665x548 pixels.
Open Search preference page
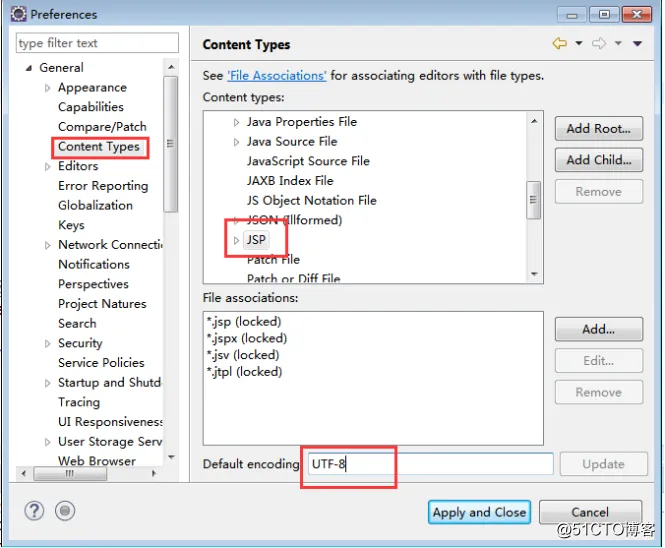click(x=77, y=324)
